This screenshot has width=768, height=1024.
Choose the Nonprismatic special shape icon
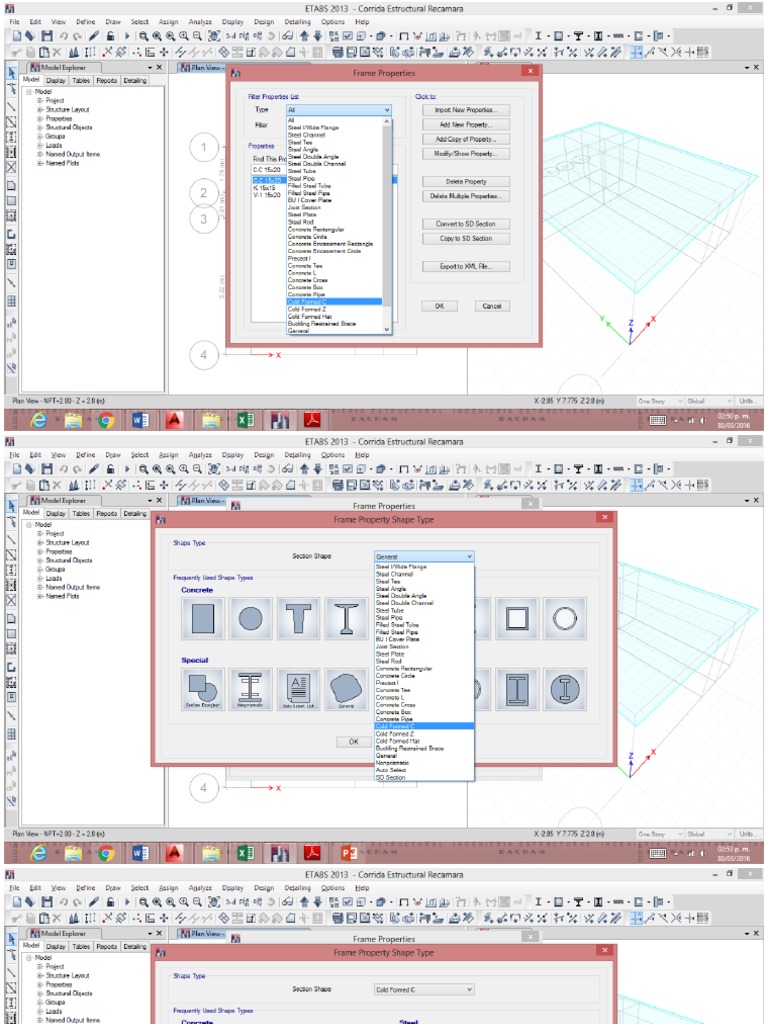[250, 689]
